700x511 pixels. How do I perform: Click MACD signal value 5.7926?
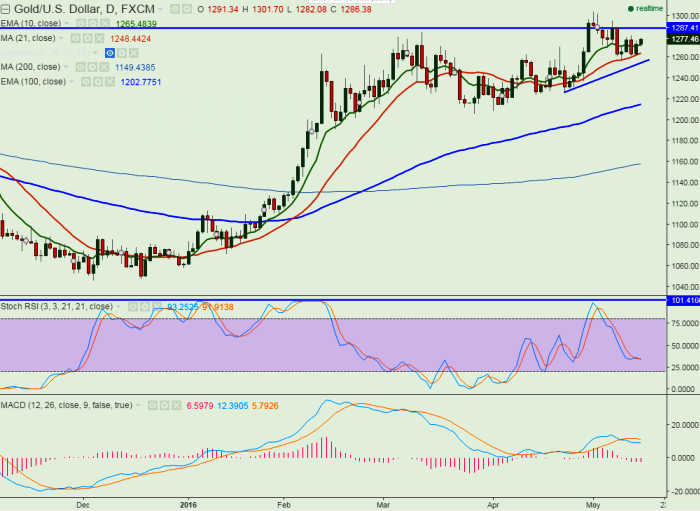(265, 406)
